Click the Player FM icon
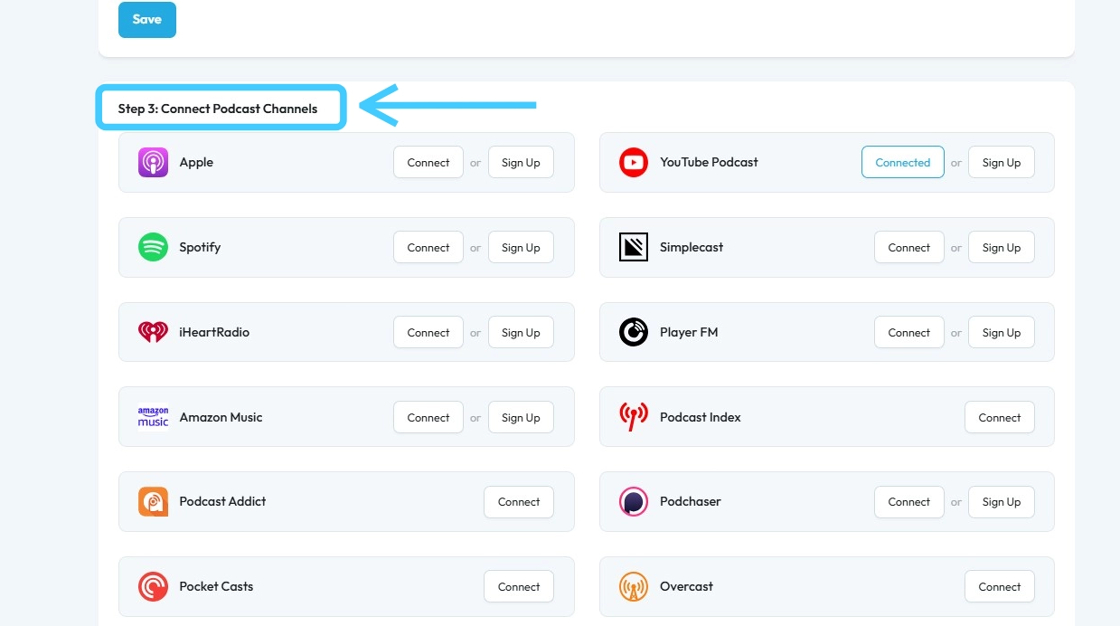1120x626 pixels. pos(633,332)
